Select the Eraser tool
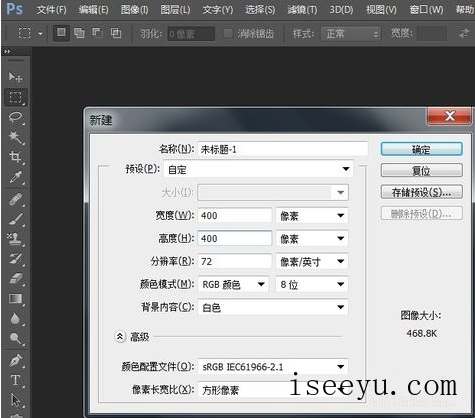The width and height of the screenshot is (475, 418). coord(15,279)
